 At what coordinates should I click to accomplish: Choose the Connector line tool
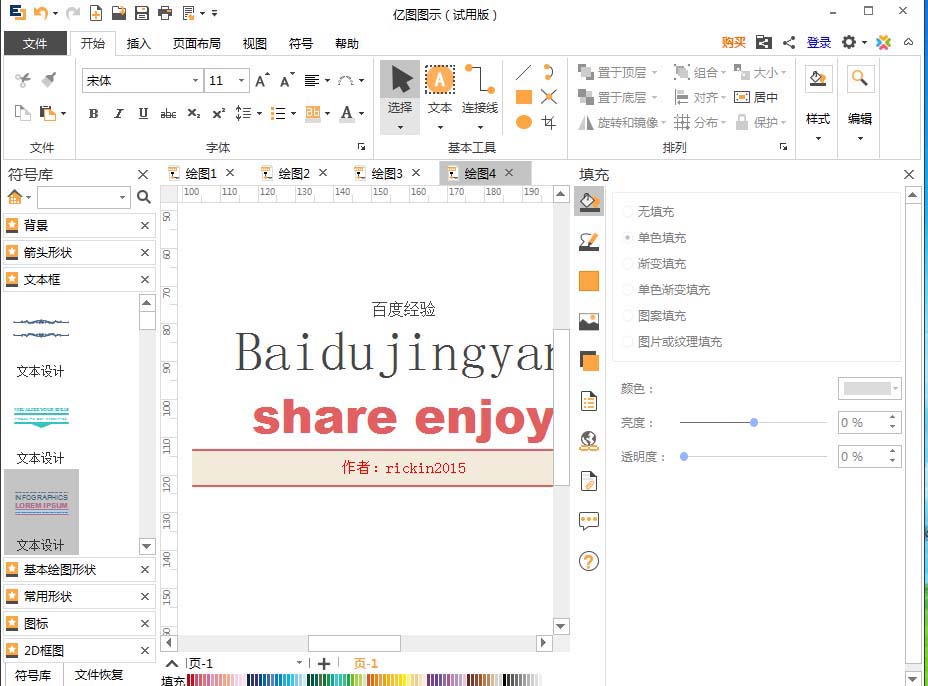pyautogui.click(x=479, y=97)
